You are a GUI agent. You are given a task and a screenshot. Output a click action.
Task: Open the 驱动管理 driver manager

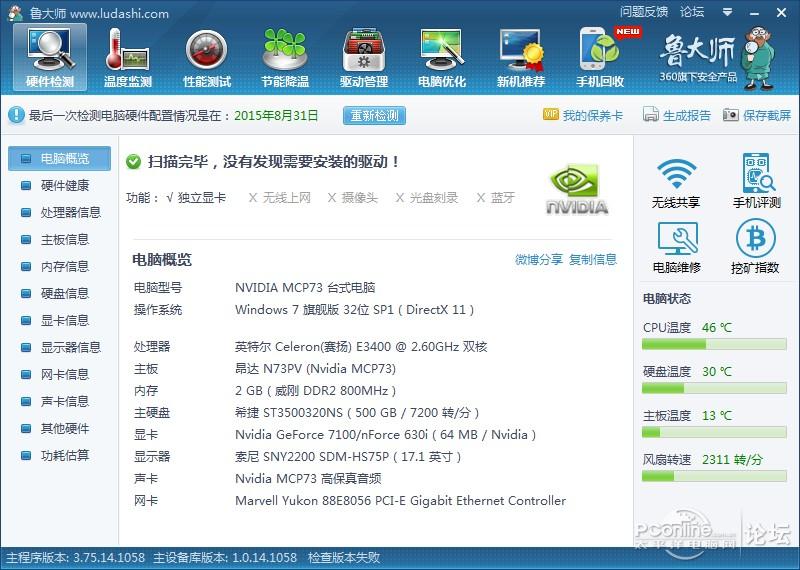tap(364, 57)
